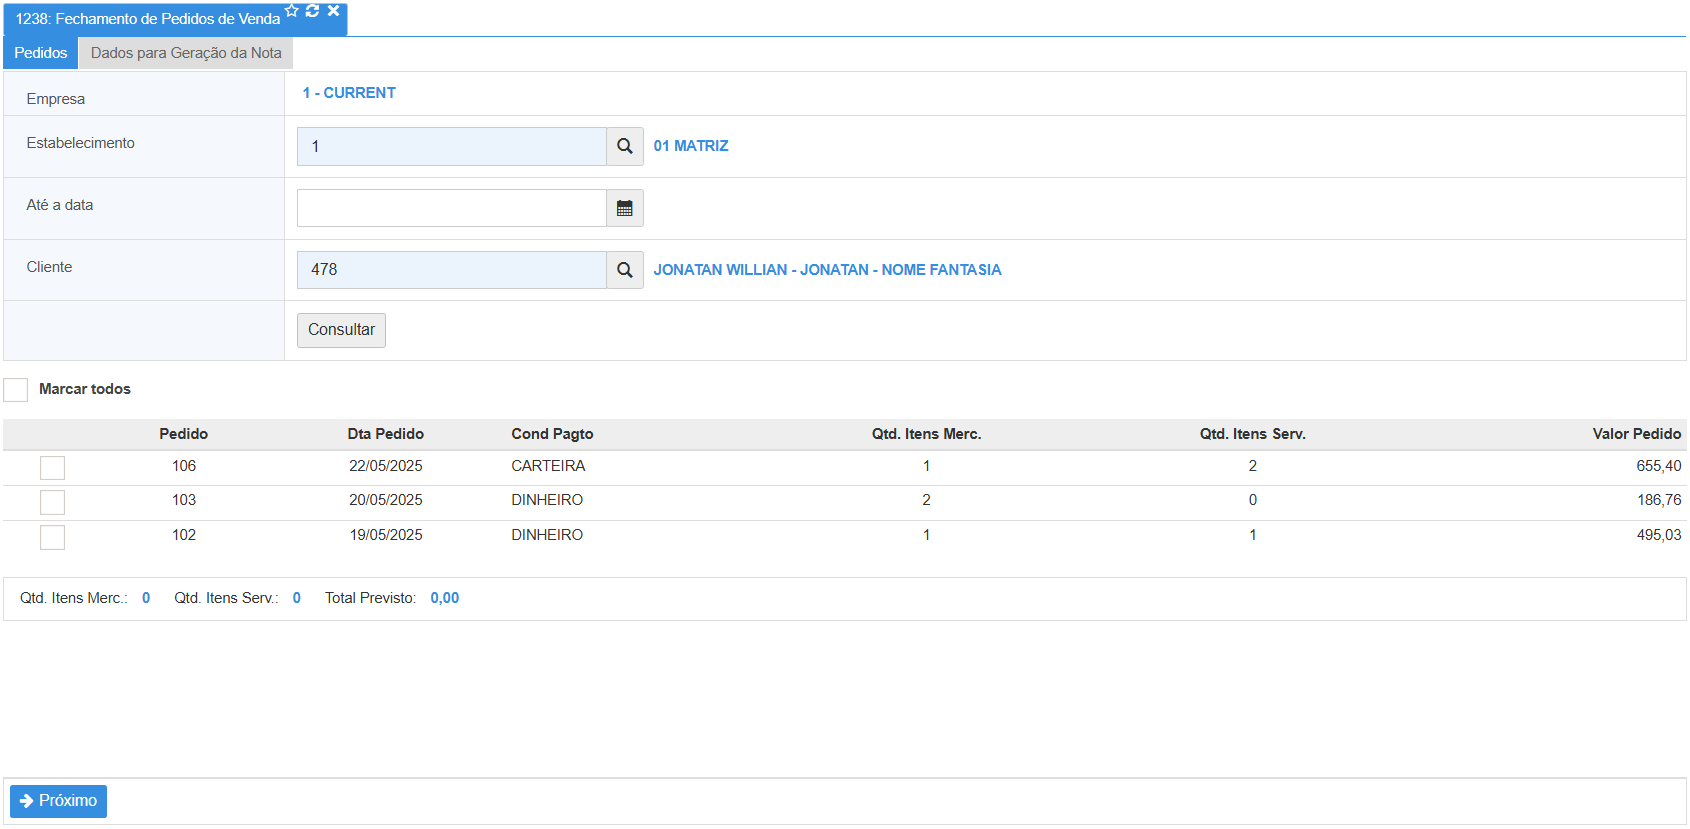Click pedido number 102
1690x829 pixels.
pos(184,535)
